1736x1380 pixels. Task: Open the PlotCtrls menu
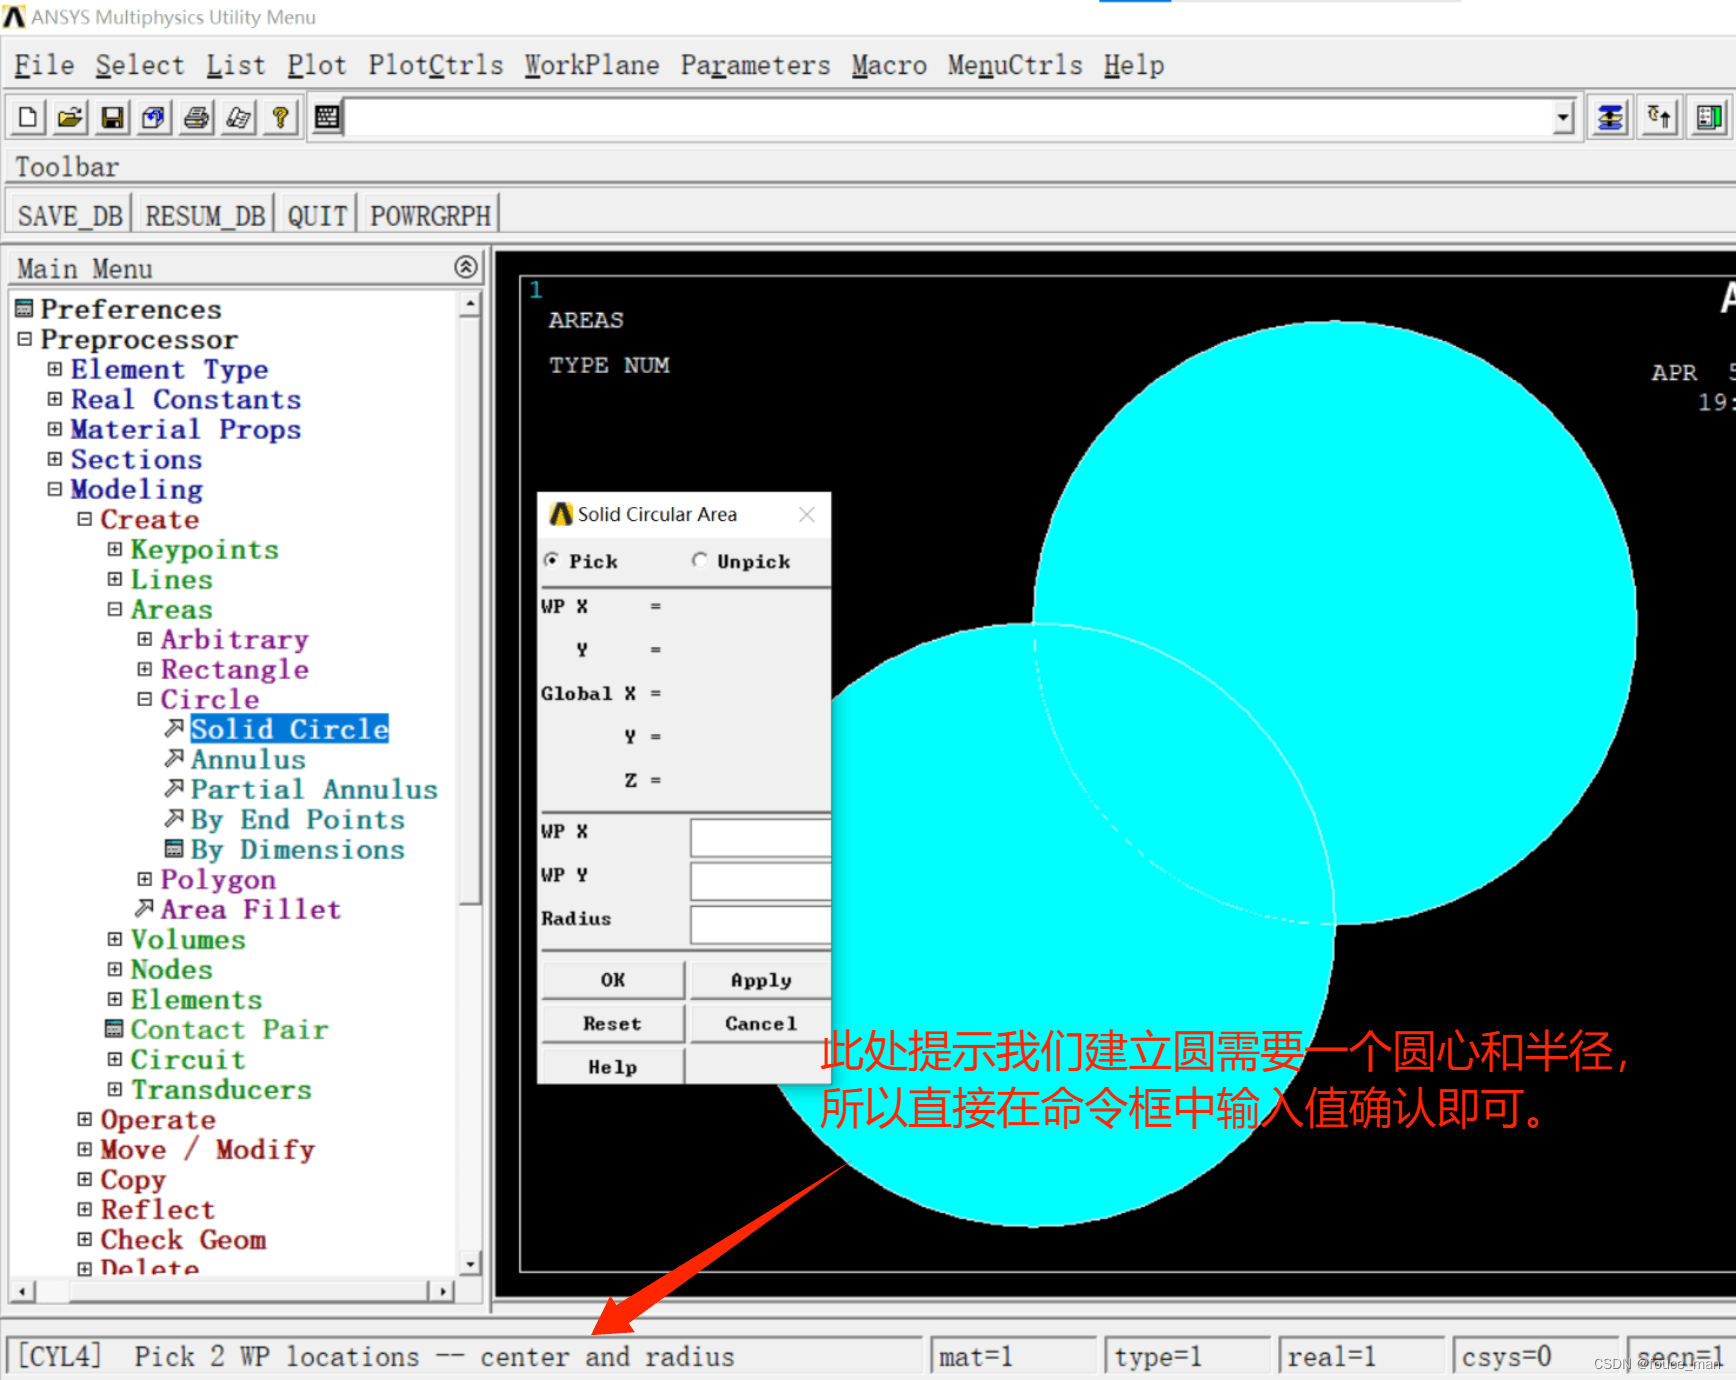tap(435, 64)
